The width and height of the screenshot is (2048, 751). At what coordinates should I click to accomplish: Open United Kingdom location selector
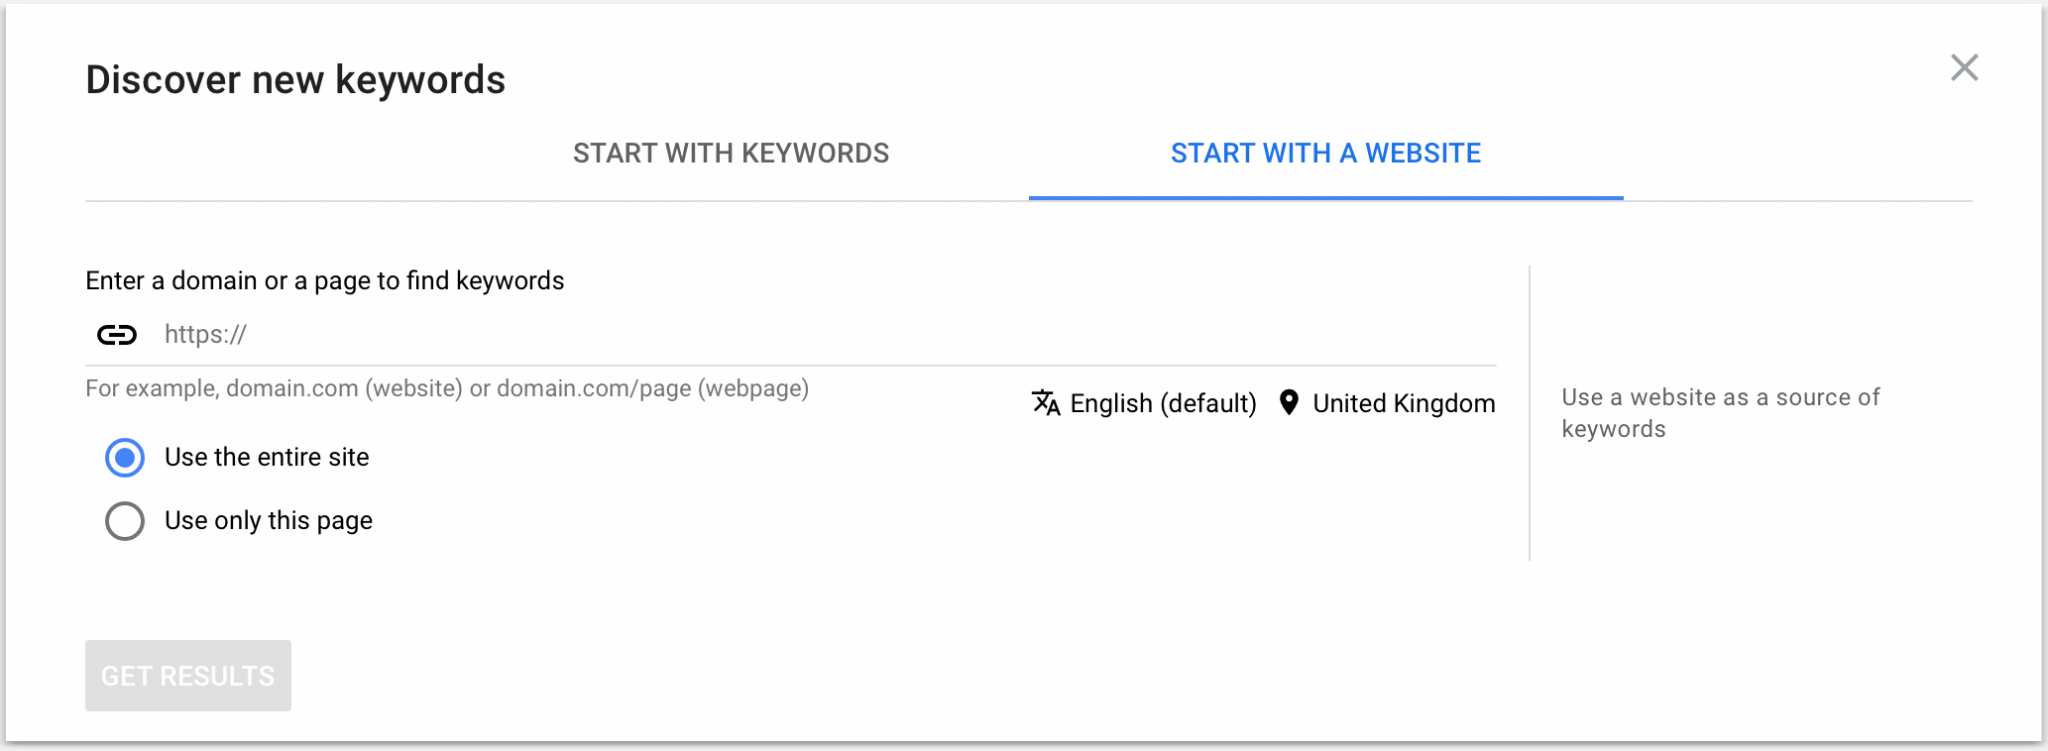pos(1404,403)
